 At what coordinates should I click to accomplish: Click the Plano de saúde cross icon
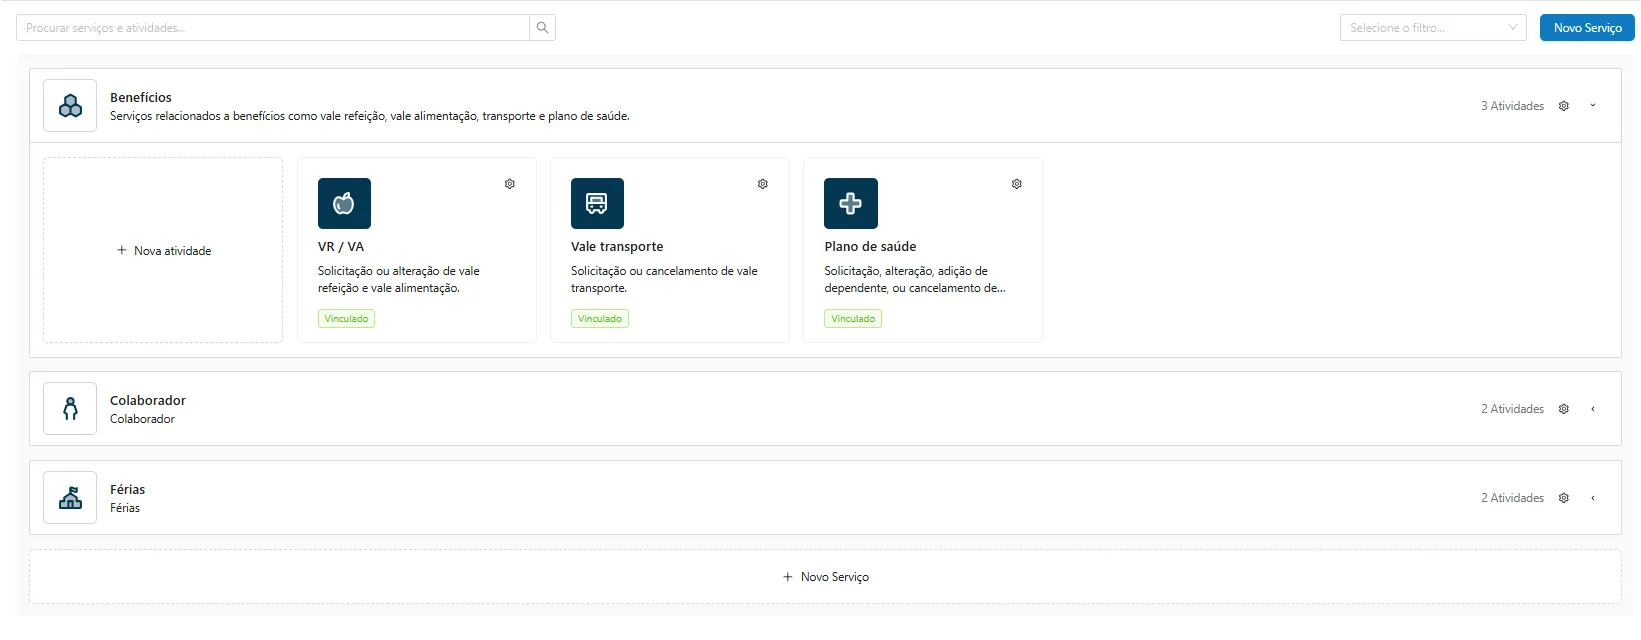[x=851, y=204]
